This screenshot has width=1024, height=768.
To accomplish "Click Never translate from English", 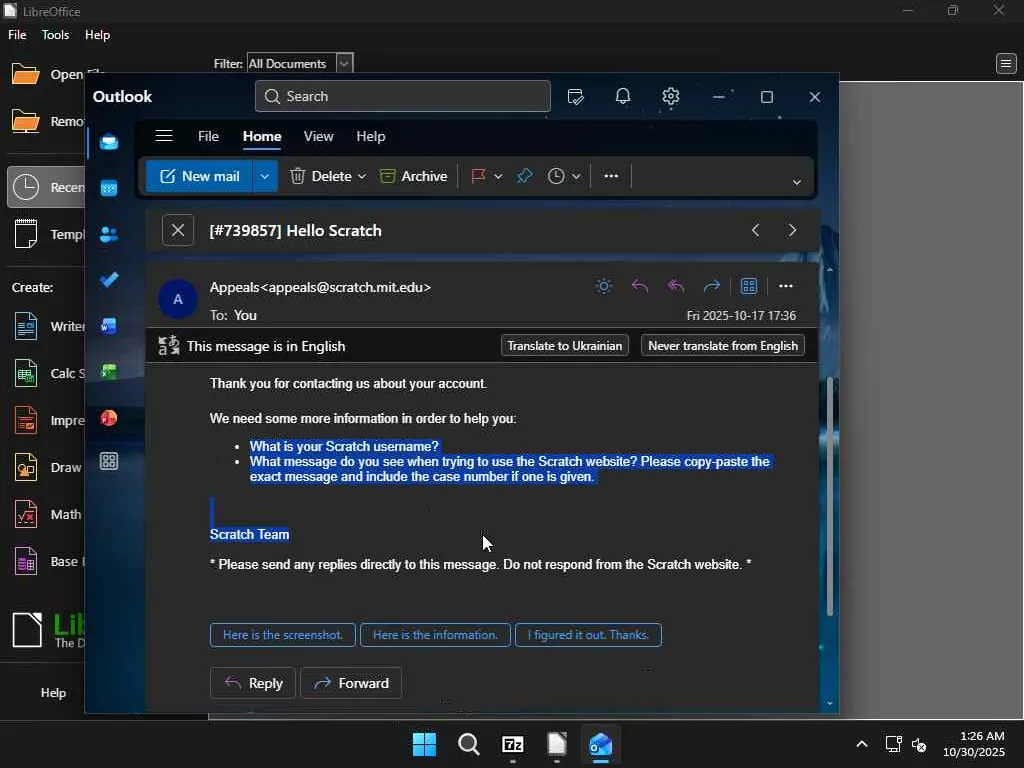I will coord(723,345).
